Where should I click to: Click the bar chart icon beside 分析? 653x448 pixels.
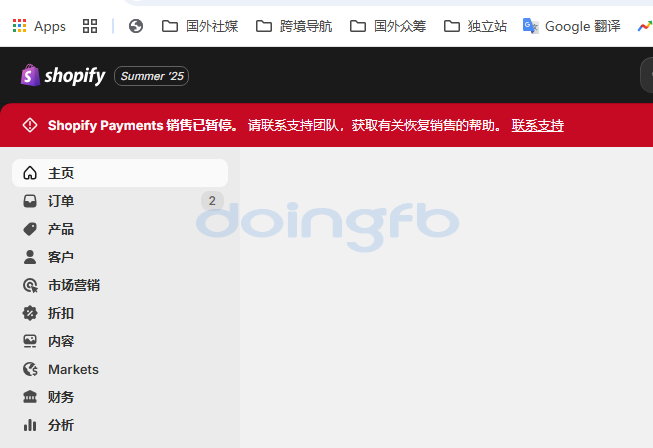click(30, 425)
